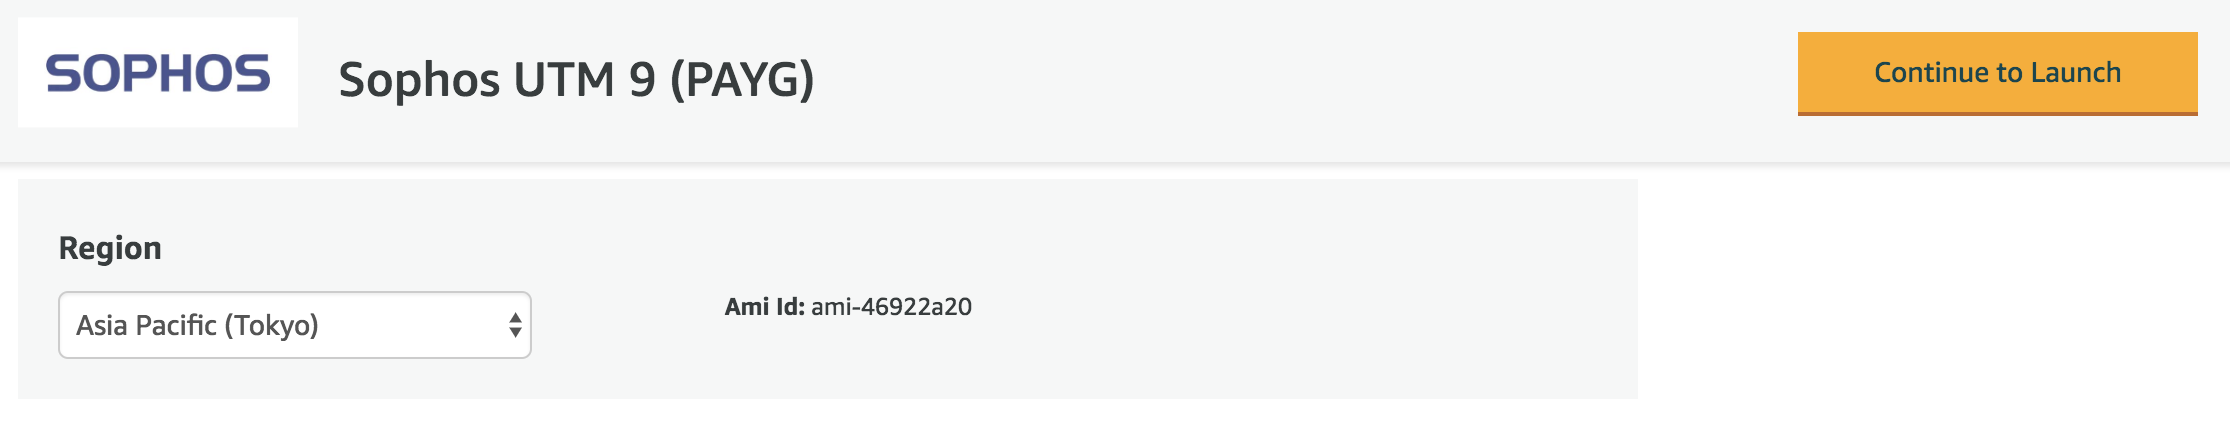The width and height of the screenshot is (2230, 428).
Task: Click the word PAYG in the title
Action: click(x=742, y=79)
